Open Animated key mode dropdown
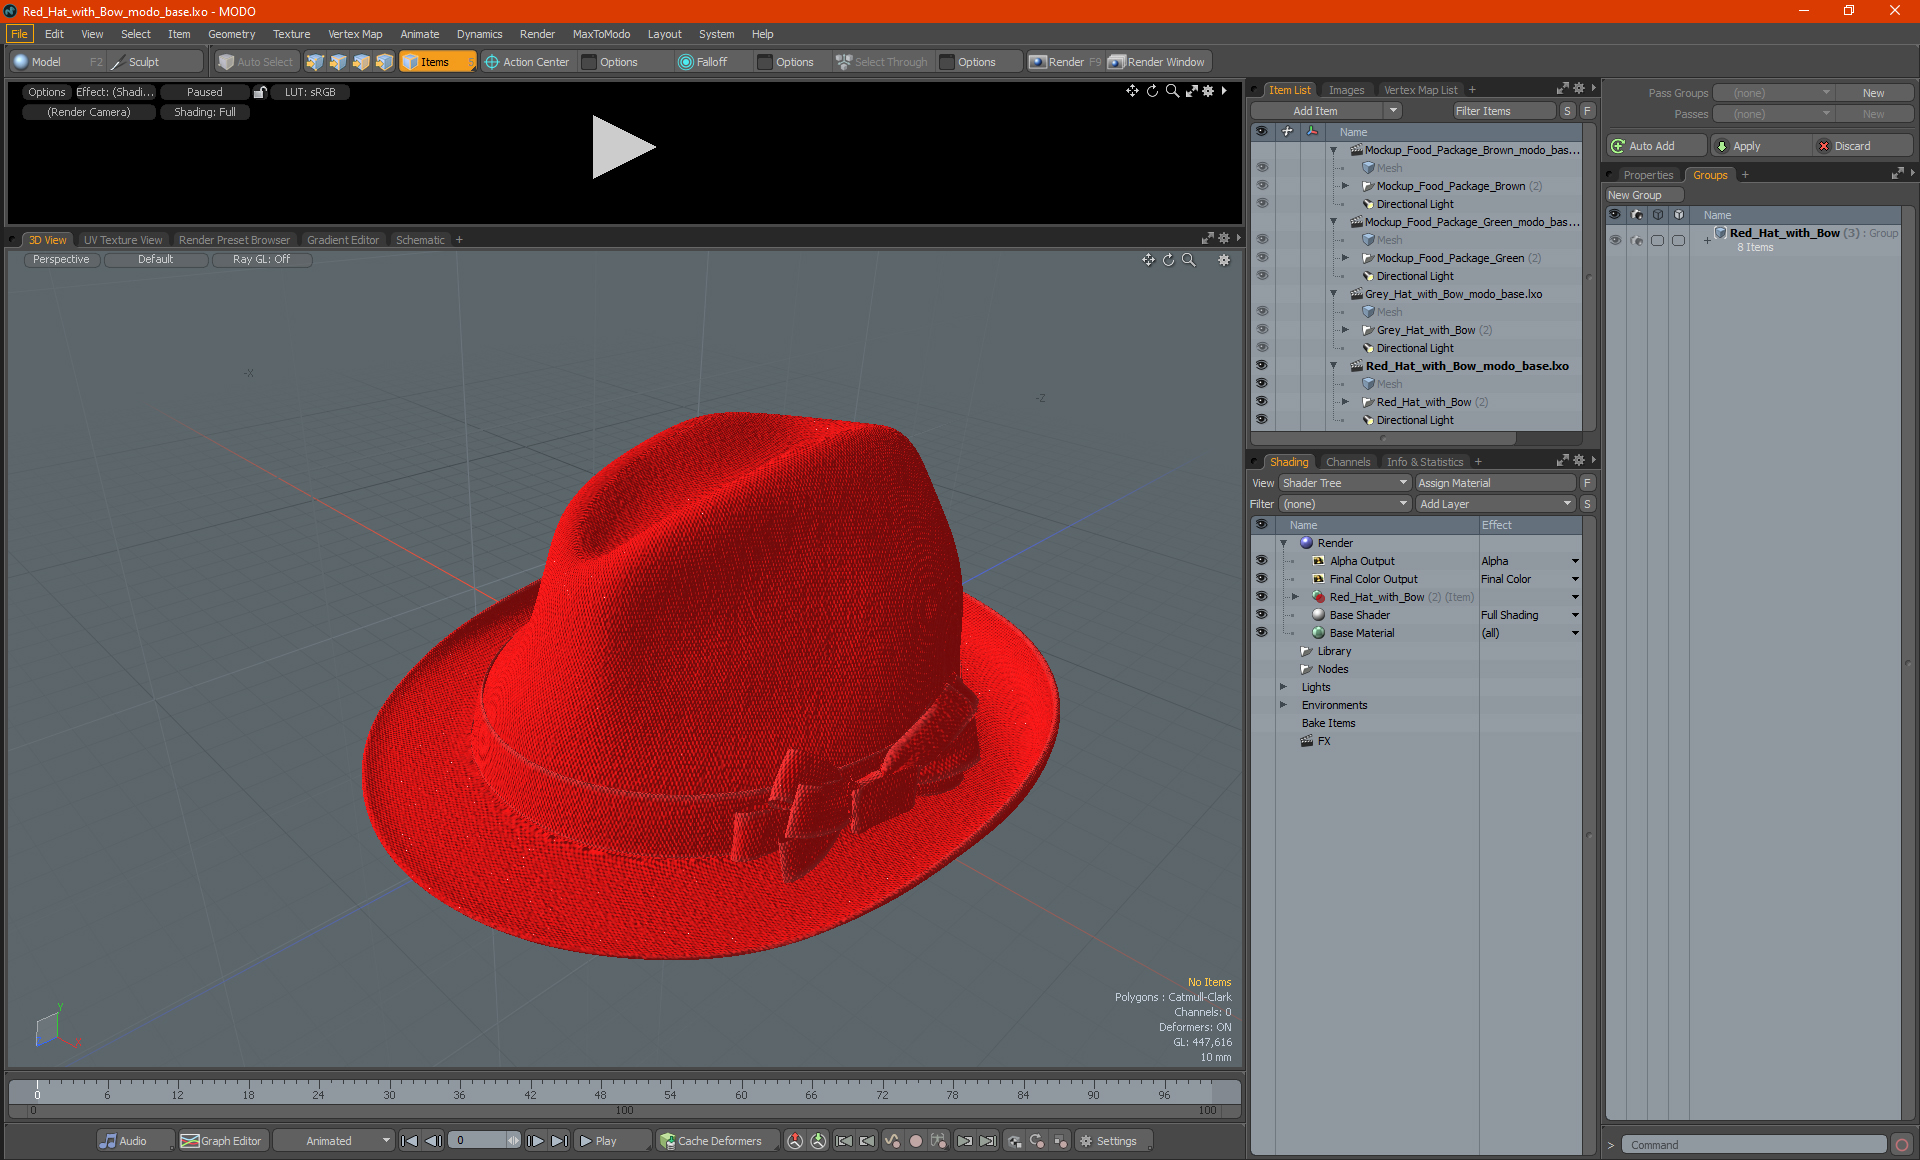The width and height of the screenshot is (1920, 1160). click(x=333, y=1141)
